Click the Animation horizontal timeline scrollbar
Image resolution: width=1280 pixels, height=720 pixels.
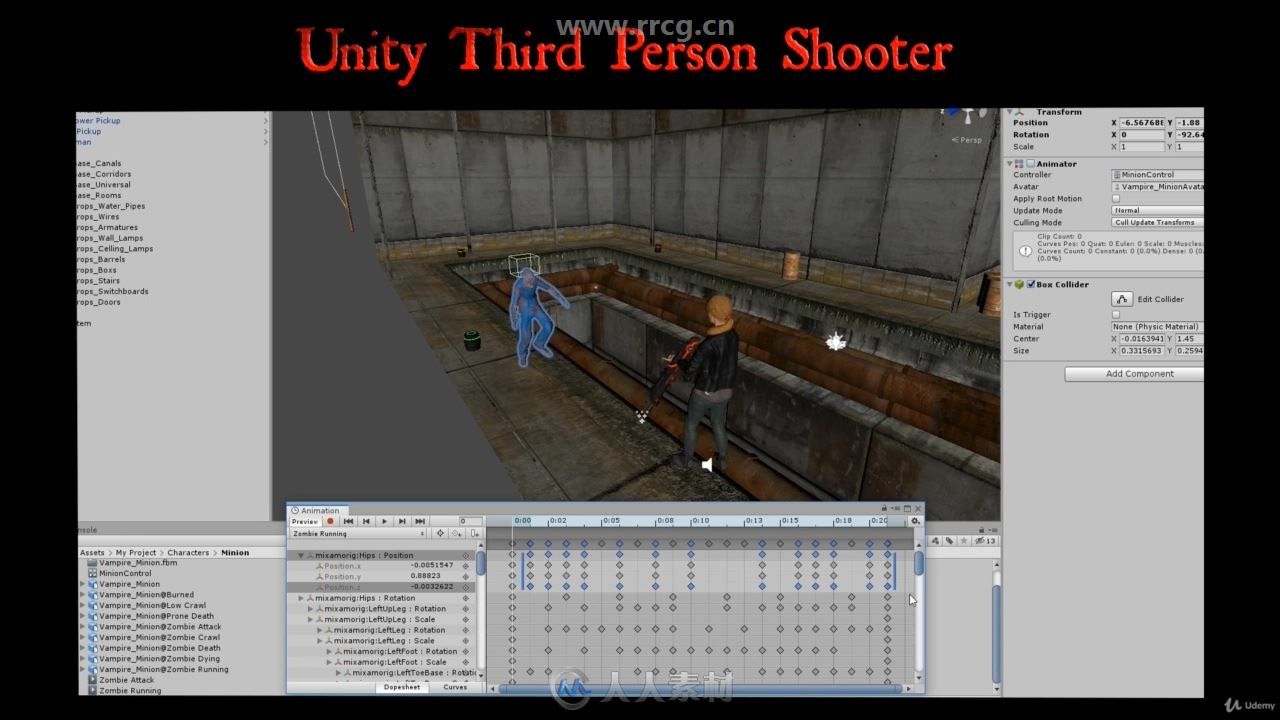(700, 688)
